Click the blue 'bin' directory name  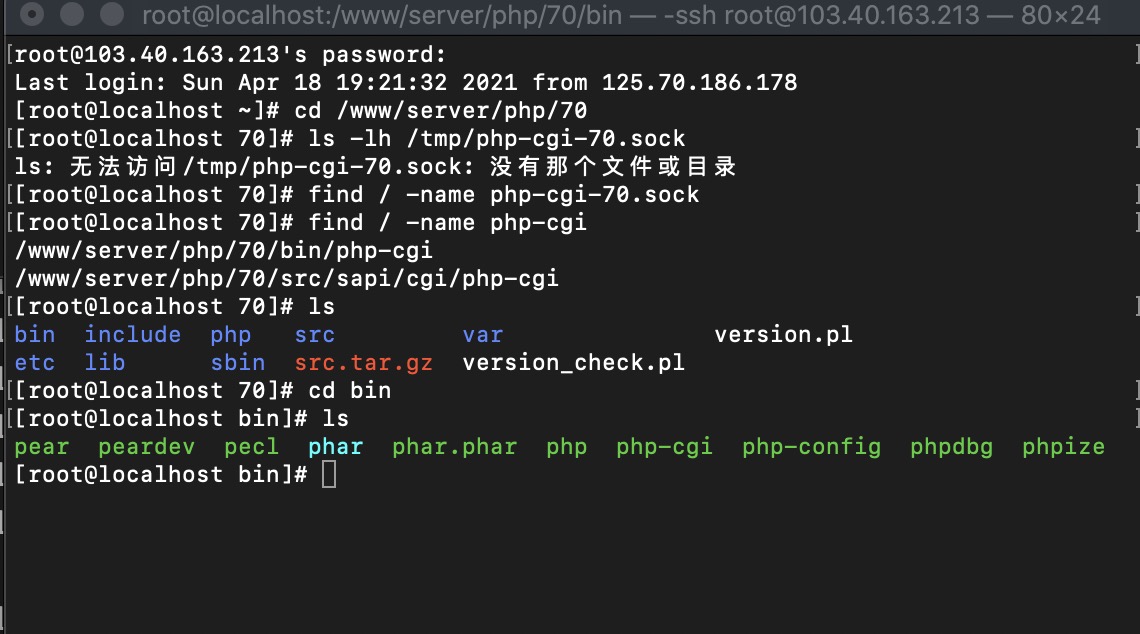[35, 334]
